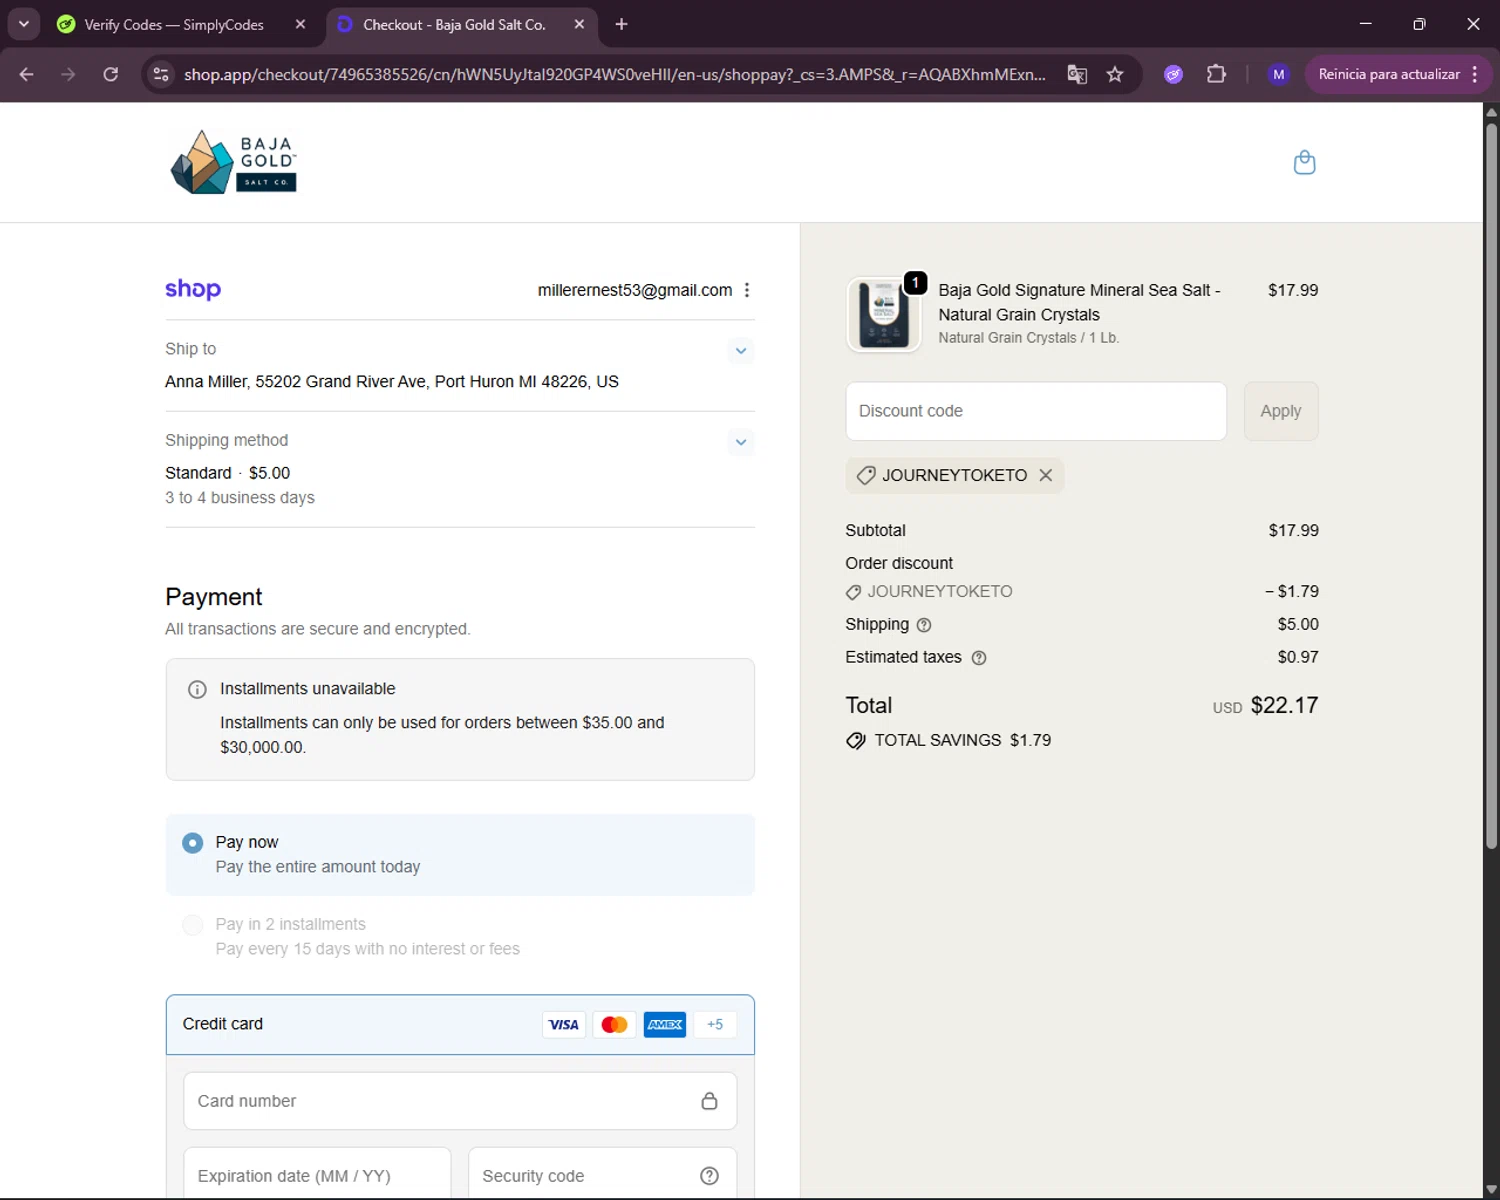
Task: Bookmark this page with the star icon
Action: 1115,74
